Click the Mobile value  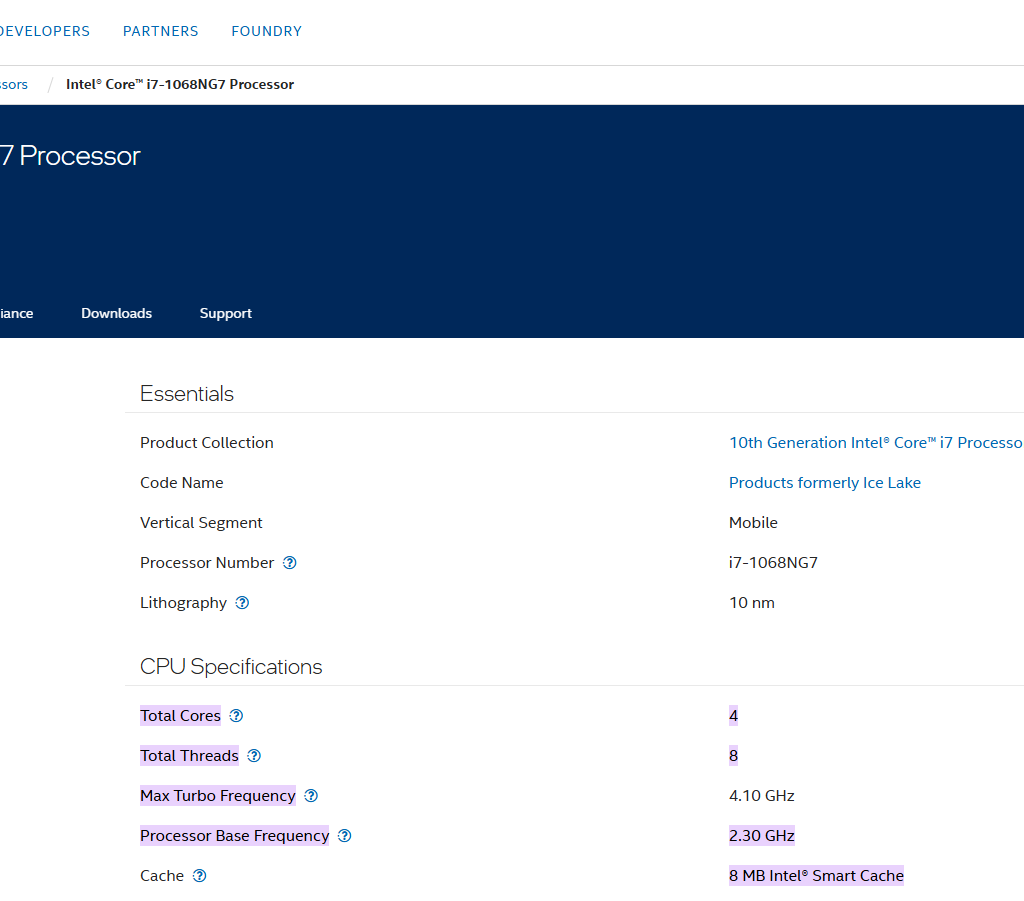pyautogui.click(x=753, y=523)
